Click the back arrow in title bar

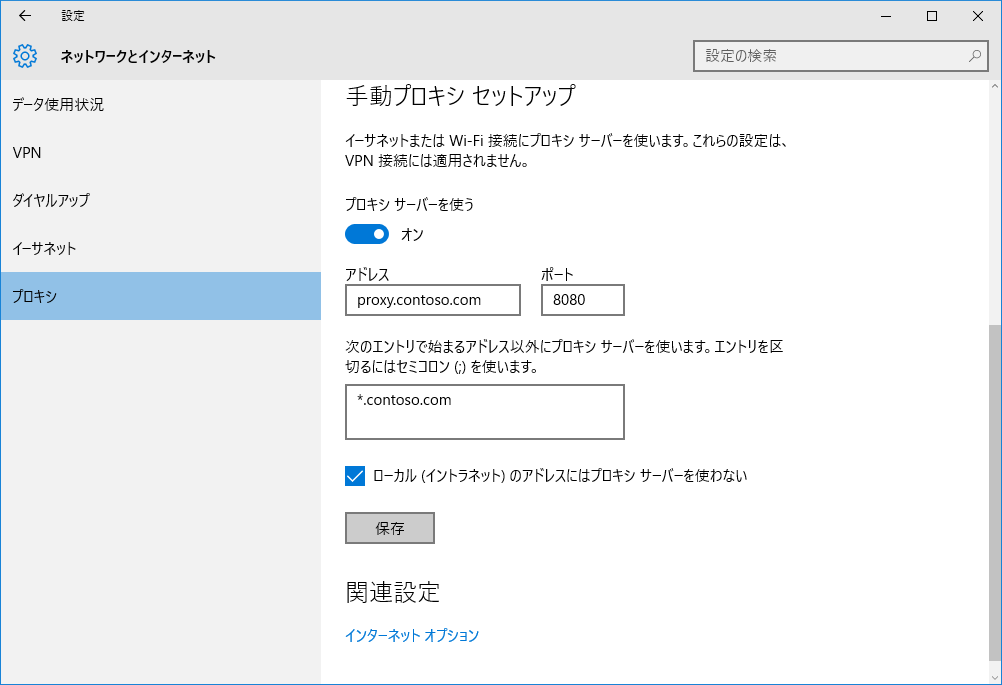pos(25,16)
